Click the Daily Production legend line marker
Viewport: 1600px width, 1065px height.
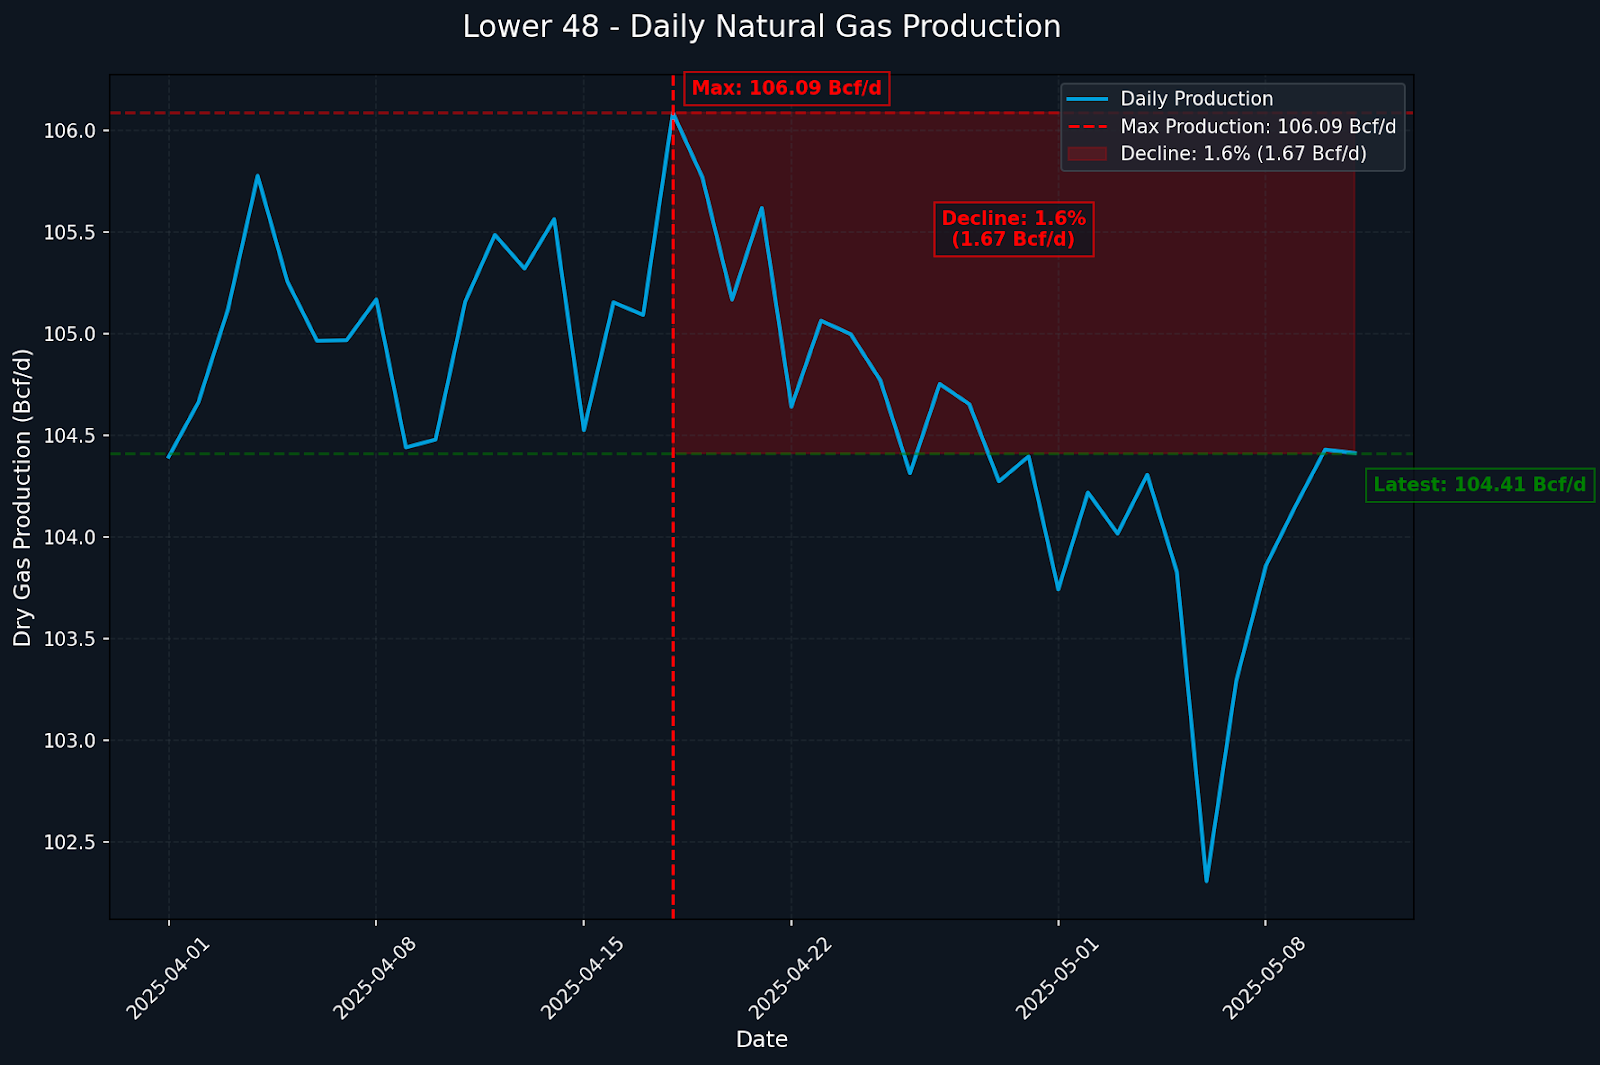(1087, 99)
